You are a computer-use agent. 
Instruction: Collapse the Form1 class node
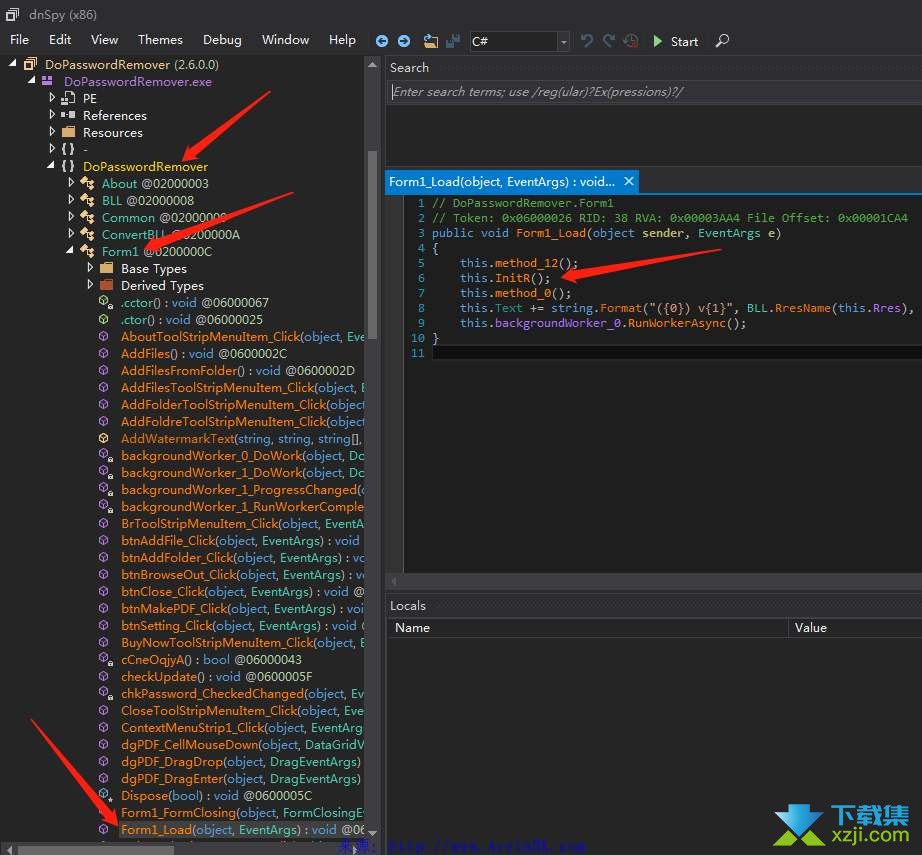[x=70, y=251]
